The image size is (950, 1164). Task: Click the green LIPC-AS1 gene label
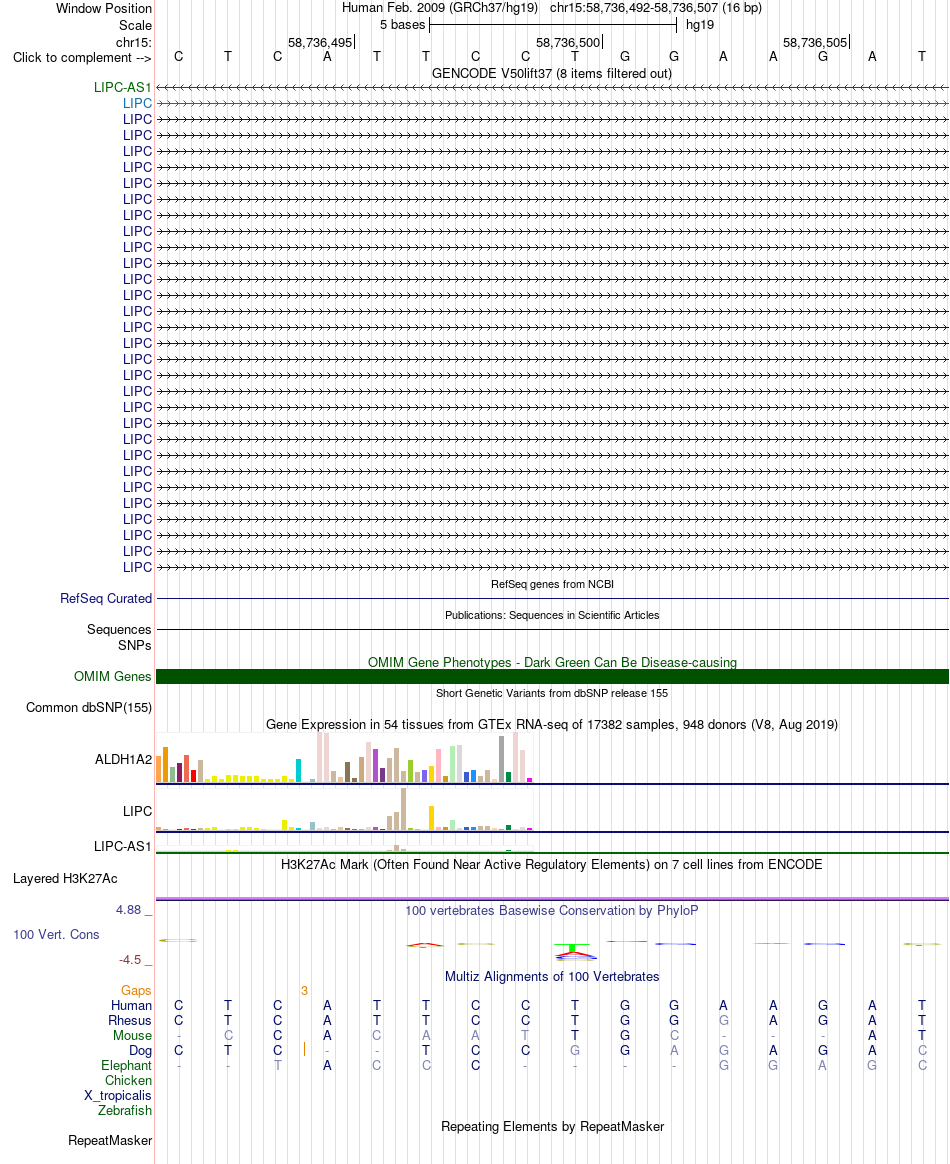122,87
